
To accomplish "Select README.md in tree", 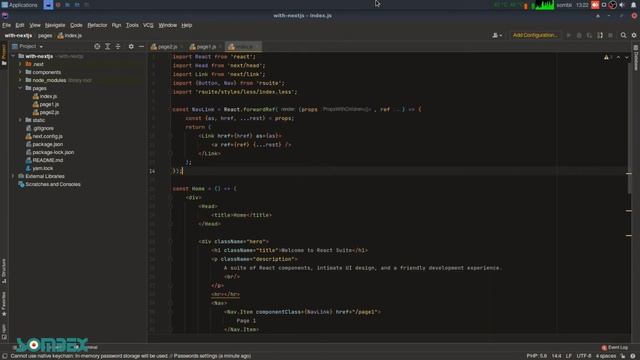I will pos(44,160).
